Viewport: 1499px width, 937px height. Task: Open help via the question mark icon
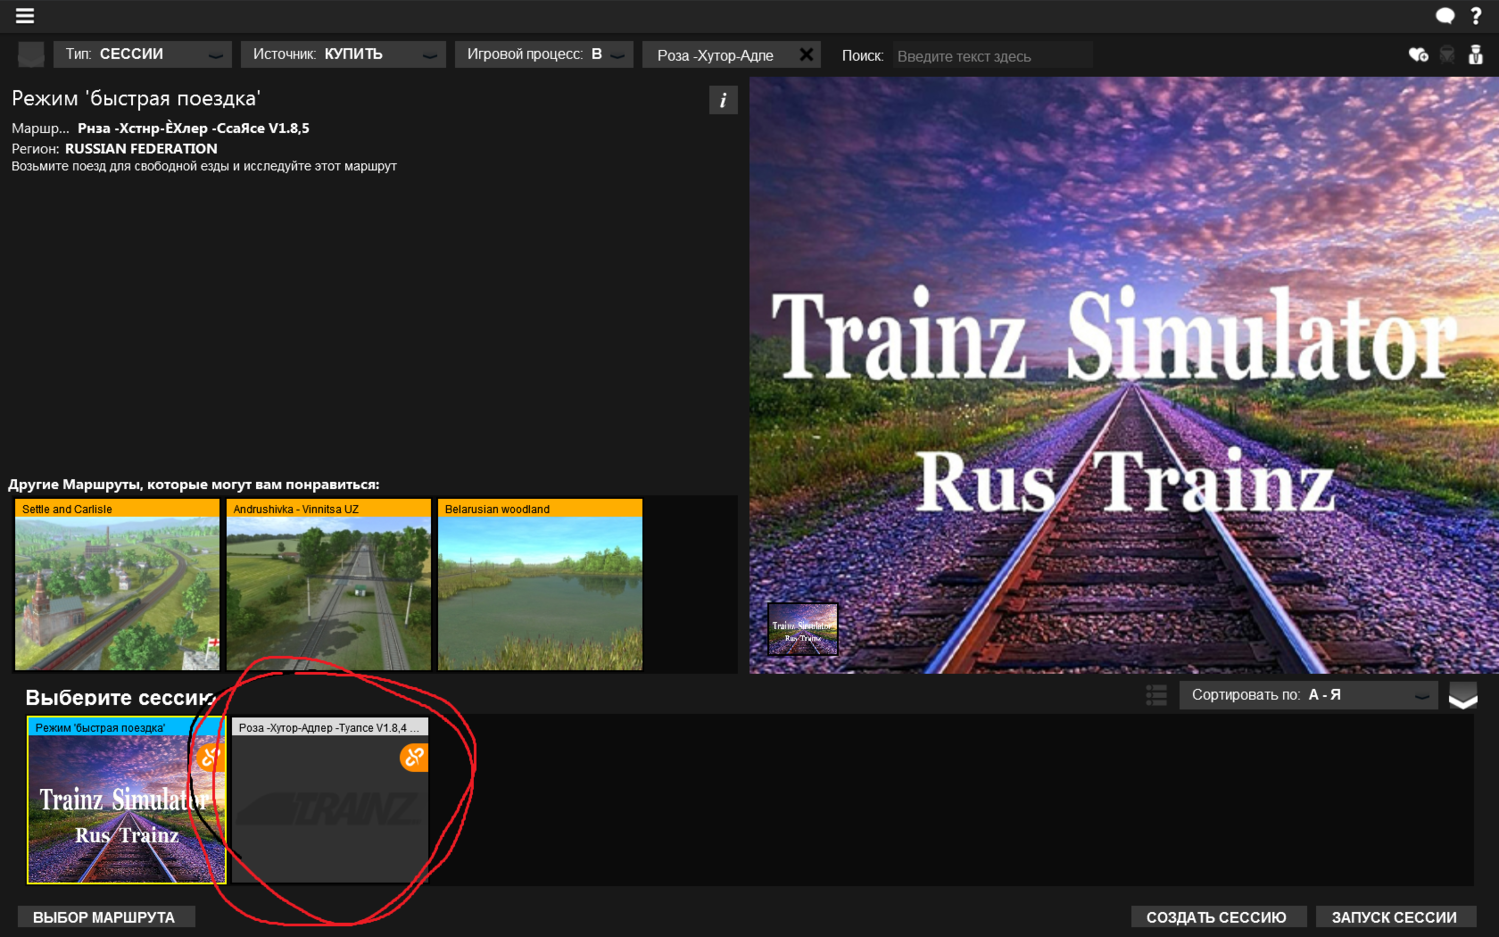[x=1476, y=16]
